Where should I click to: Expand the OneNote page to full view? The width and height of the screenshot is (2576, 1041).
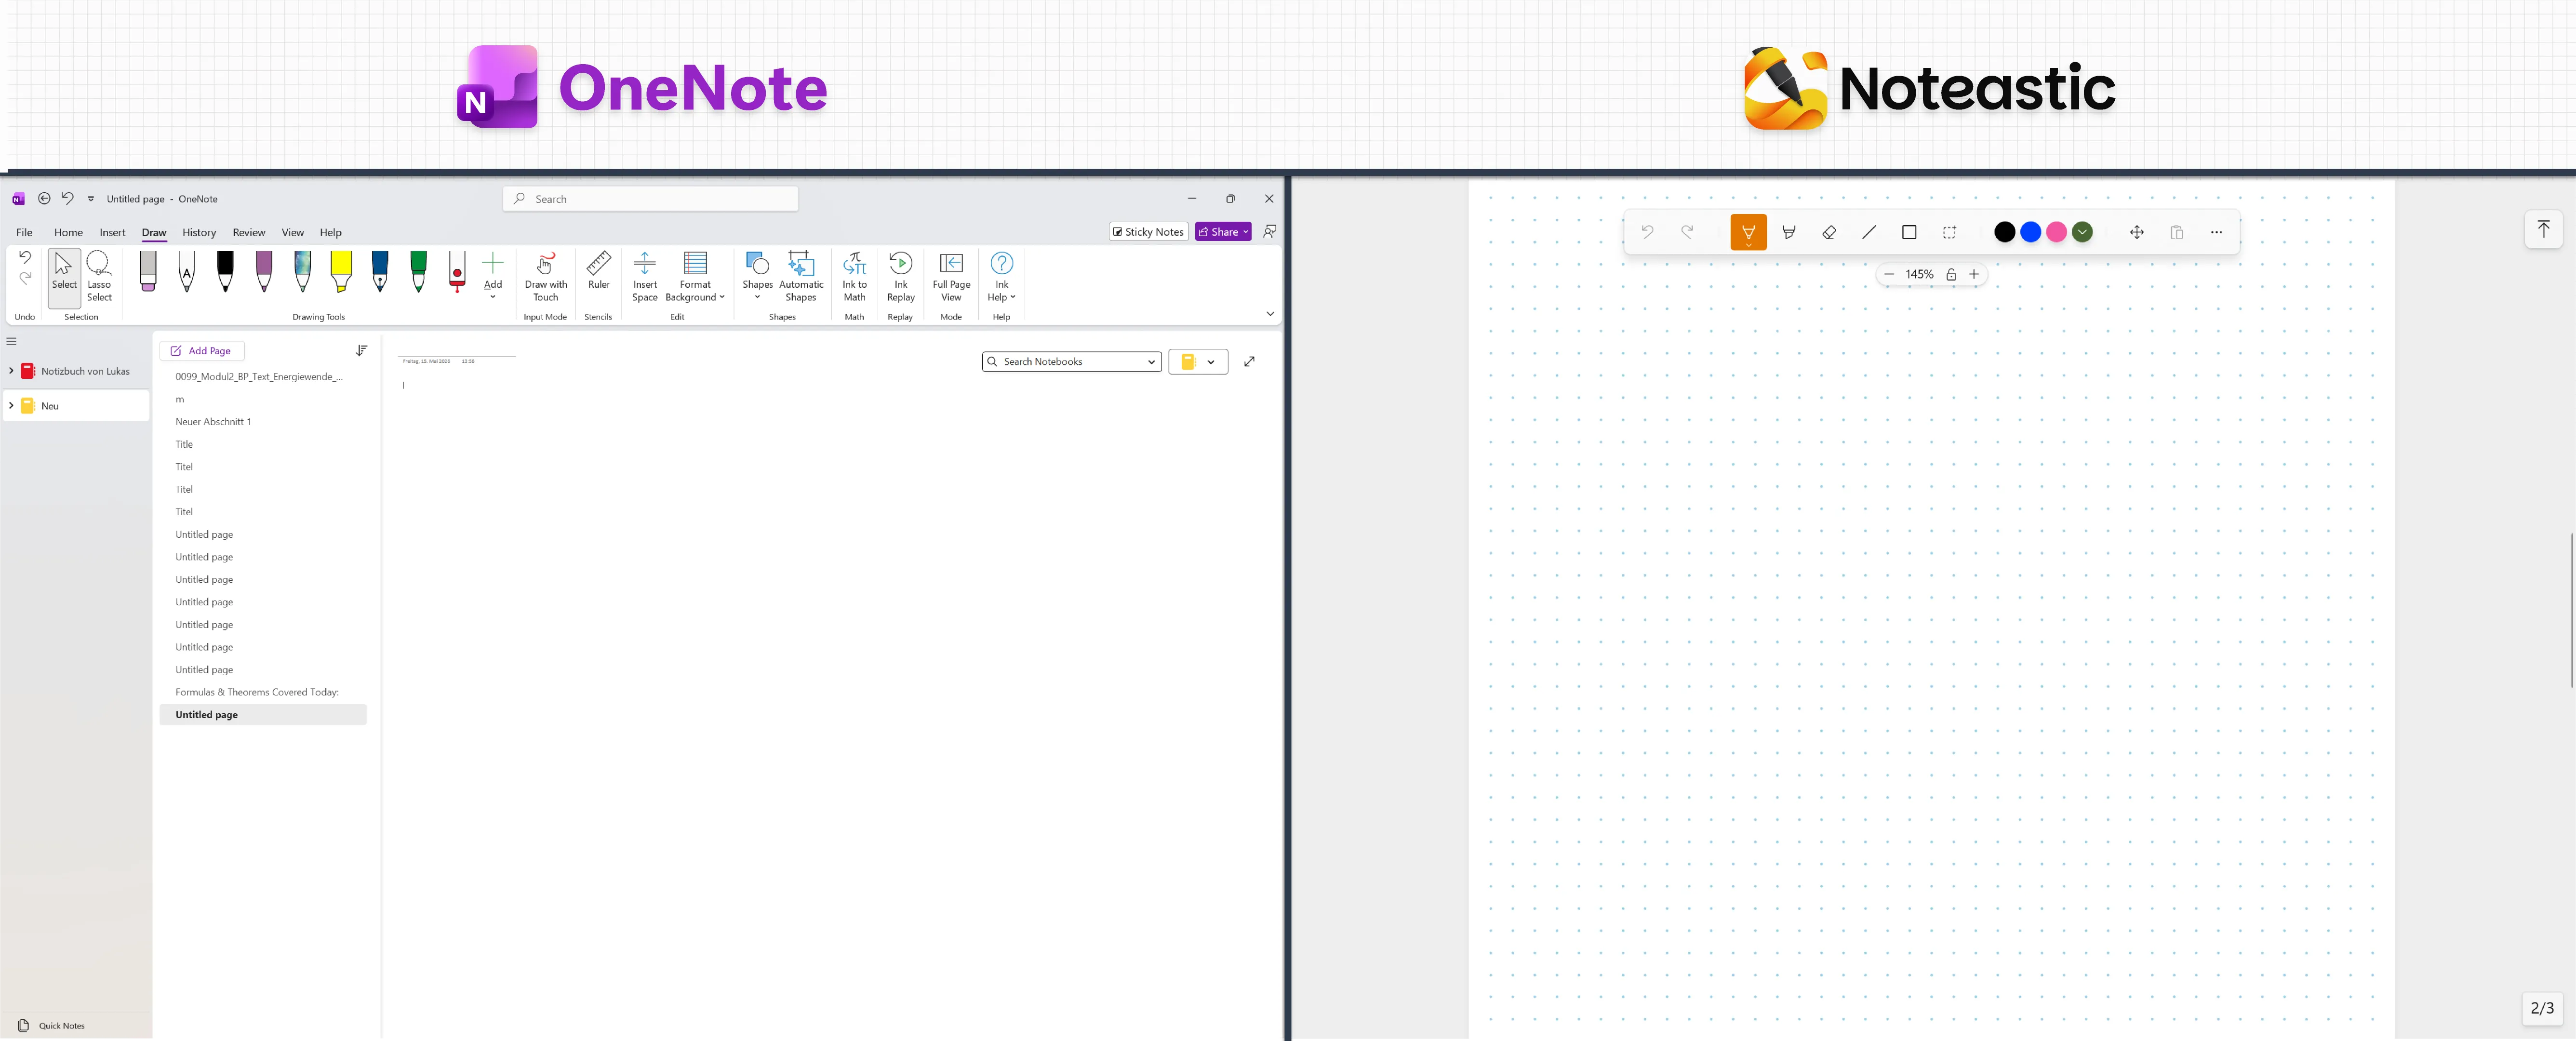coord(1249,362)
